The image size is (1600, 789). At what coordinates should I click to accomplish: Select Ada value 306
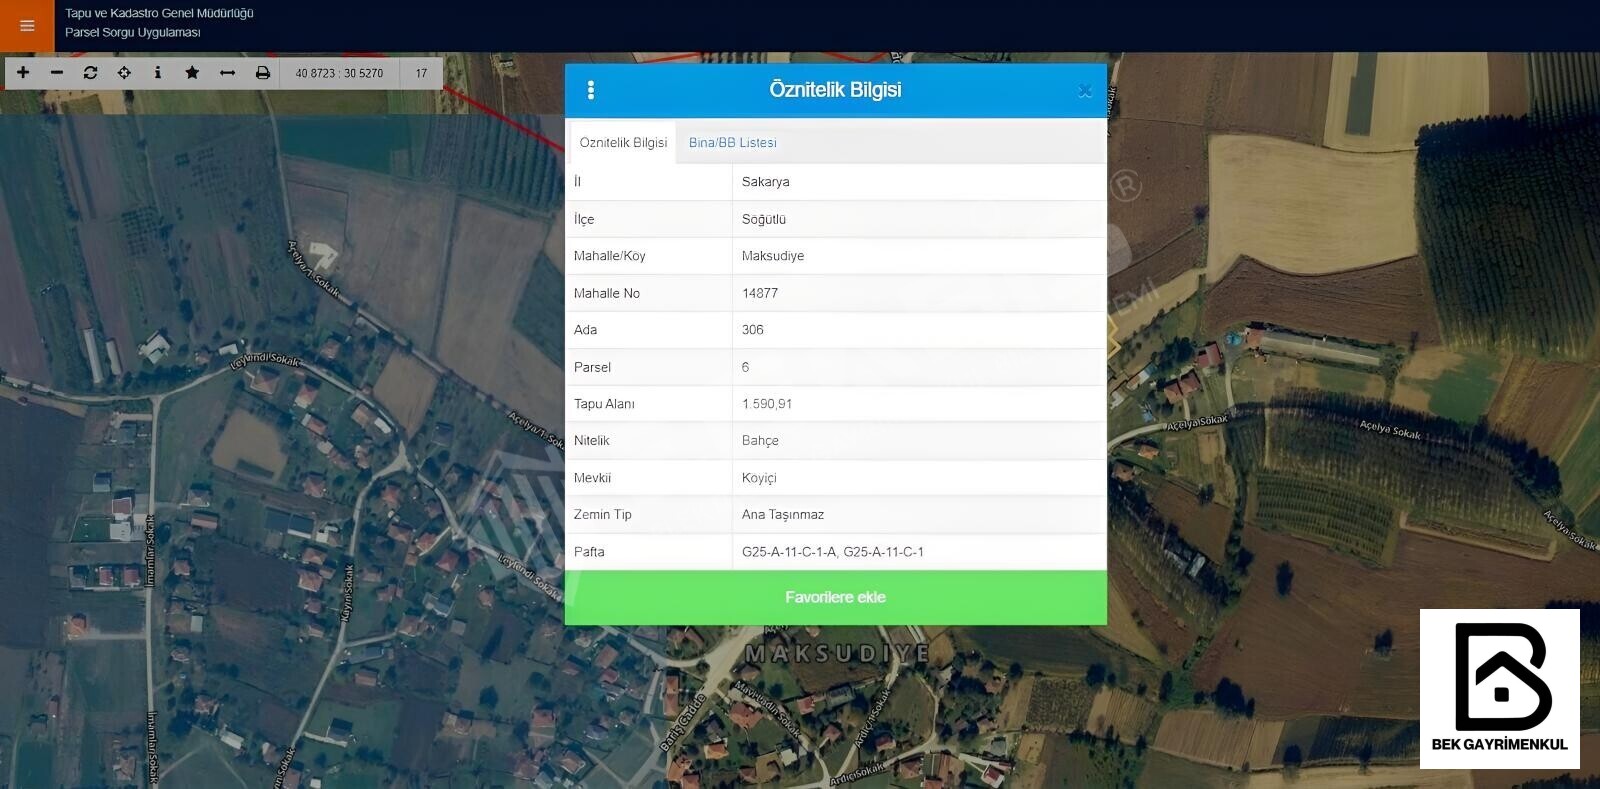click(753, 330)
